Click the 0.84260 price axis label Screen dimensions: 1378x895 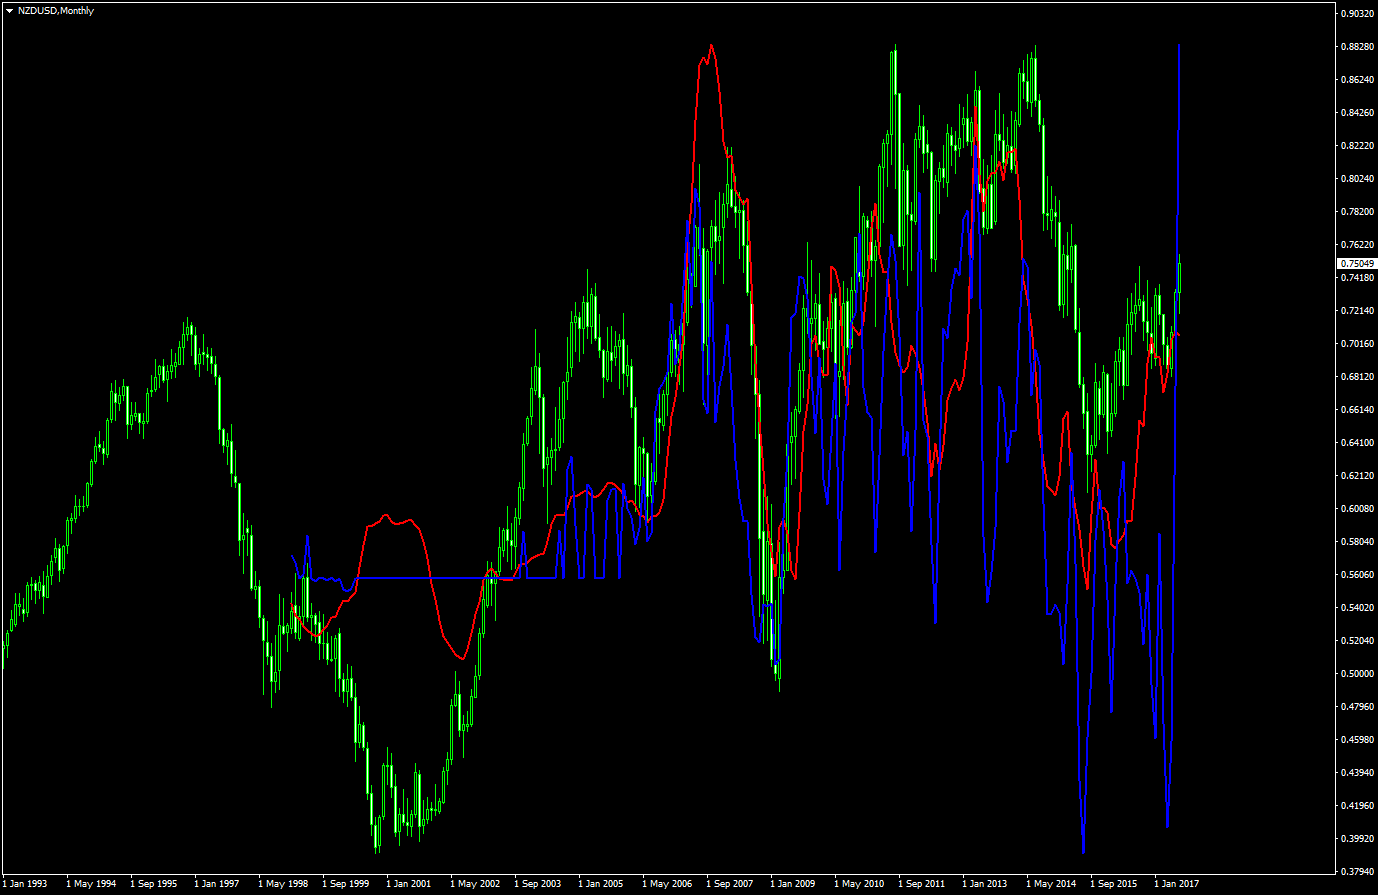1357,113
